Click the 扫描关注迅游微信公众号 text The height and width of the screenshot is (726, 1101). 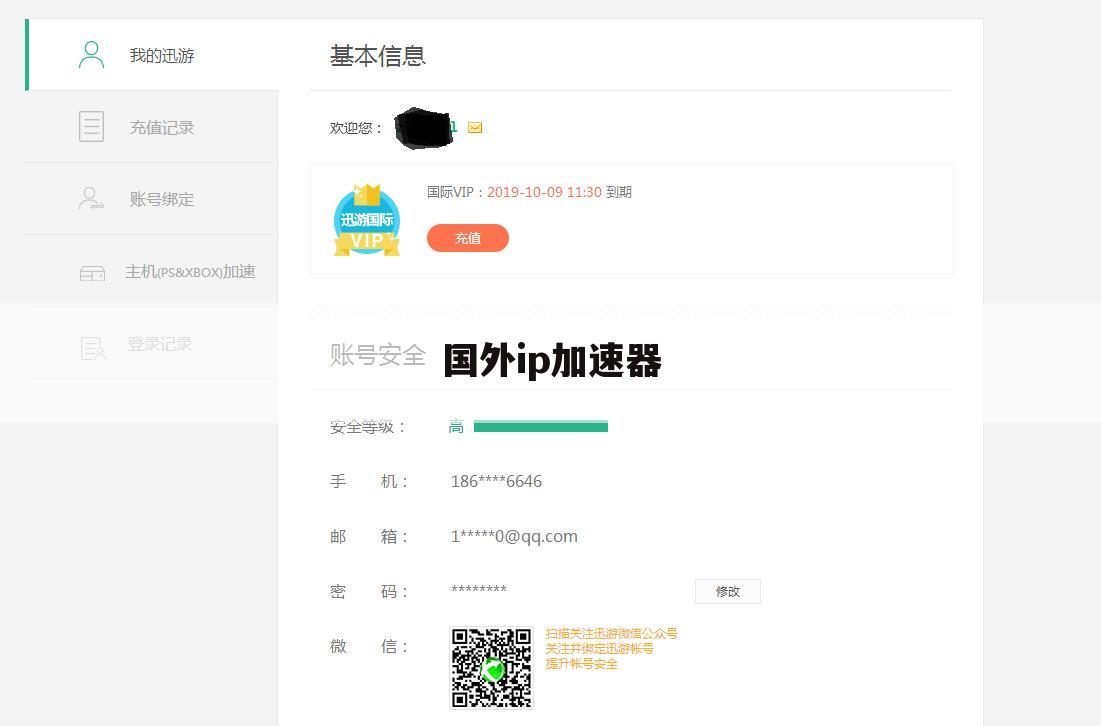pyautogui.click(x=612, y=633)
